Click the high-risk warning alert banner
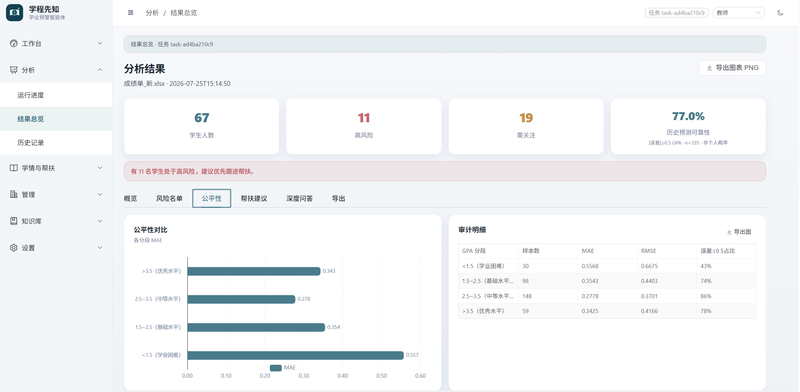The image size is (800, 392). point(445,172)
